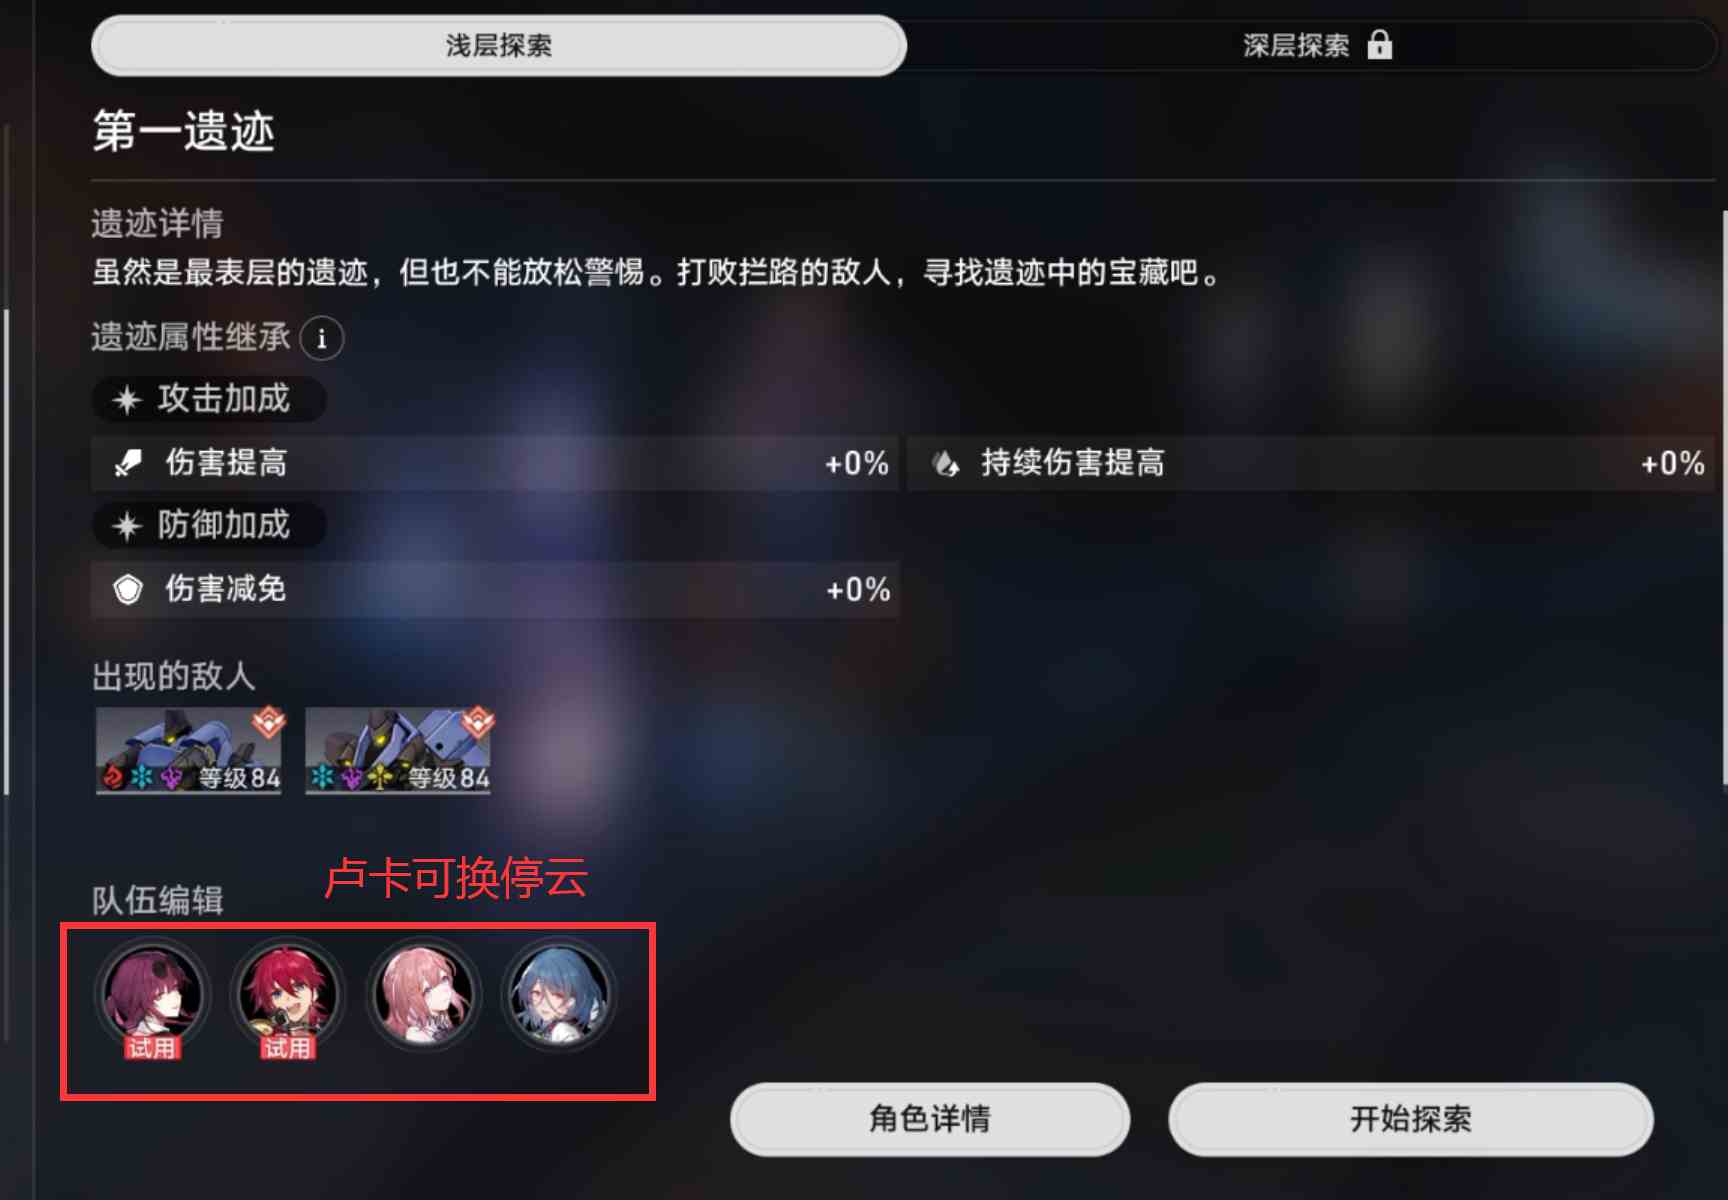Viewport: 1728px width, 1200px height.
Task: Click the flame icon beside 持续伤害提高
Action: (945, 463)
